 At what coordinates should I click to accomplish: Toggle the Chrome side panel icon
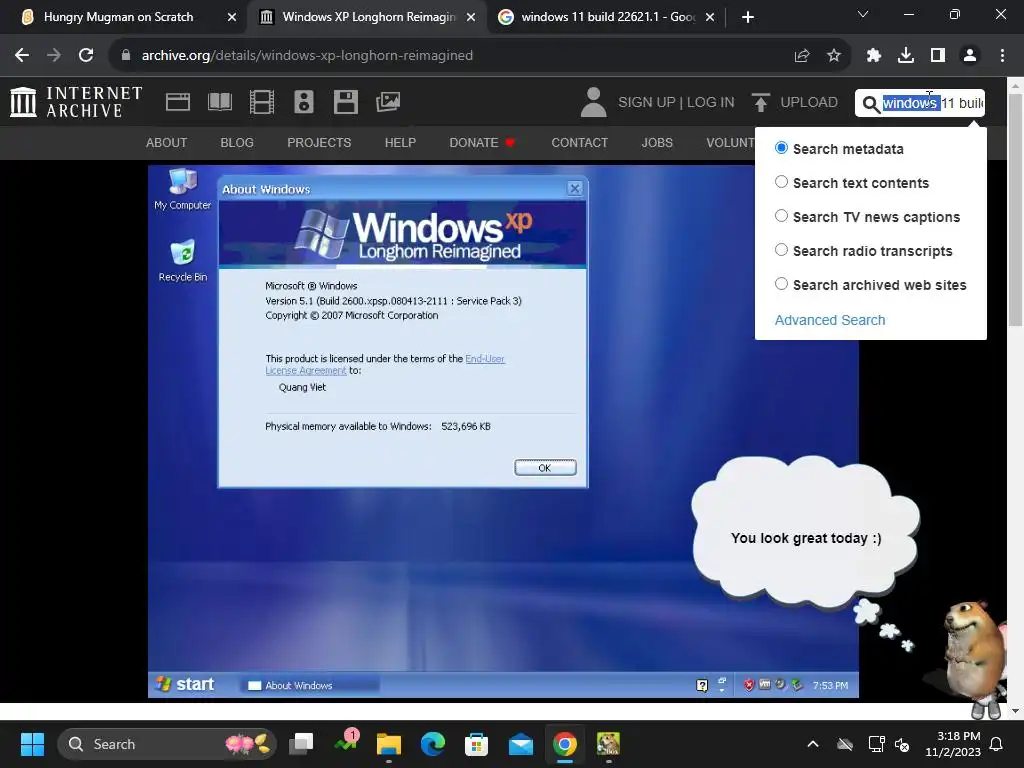938,56
